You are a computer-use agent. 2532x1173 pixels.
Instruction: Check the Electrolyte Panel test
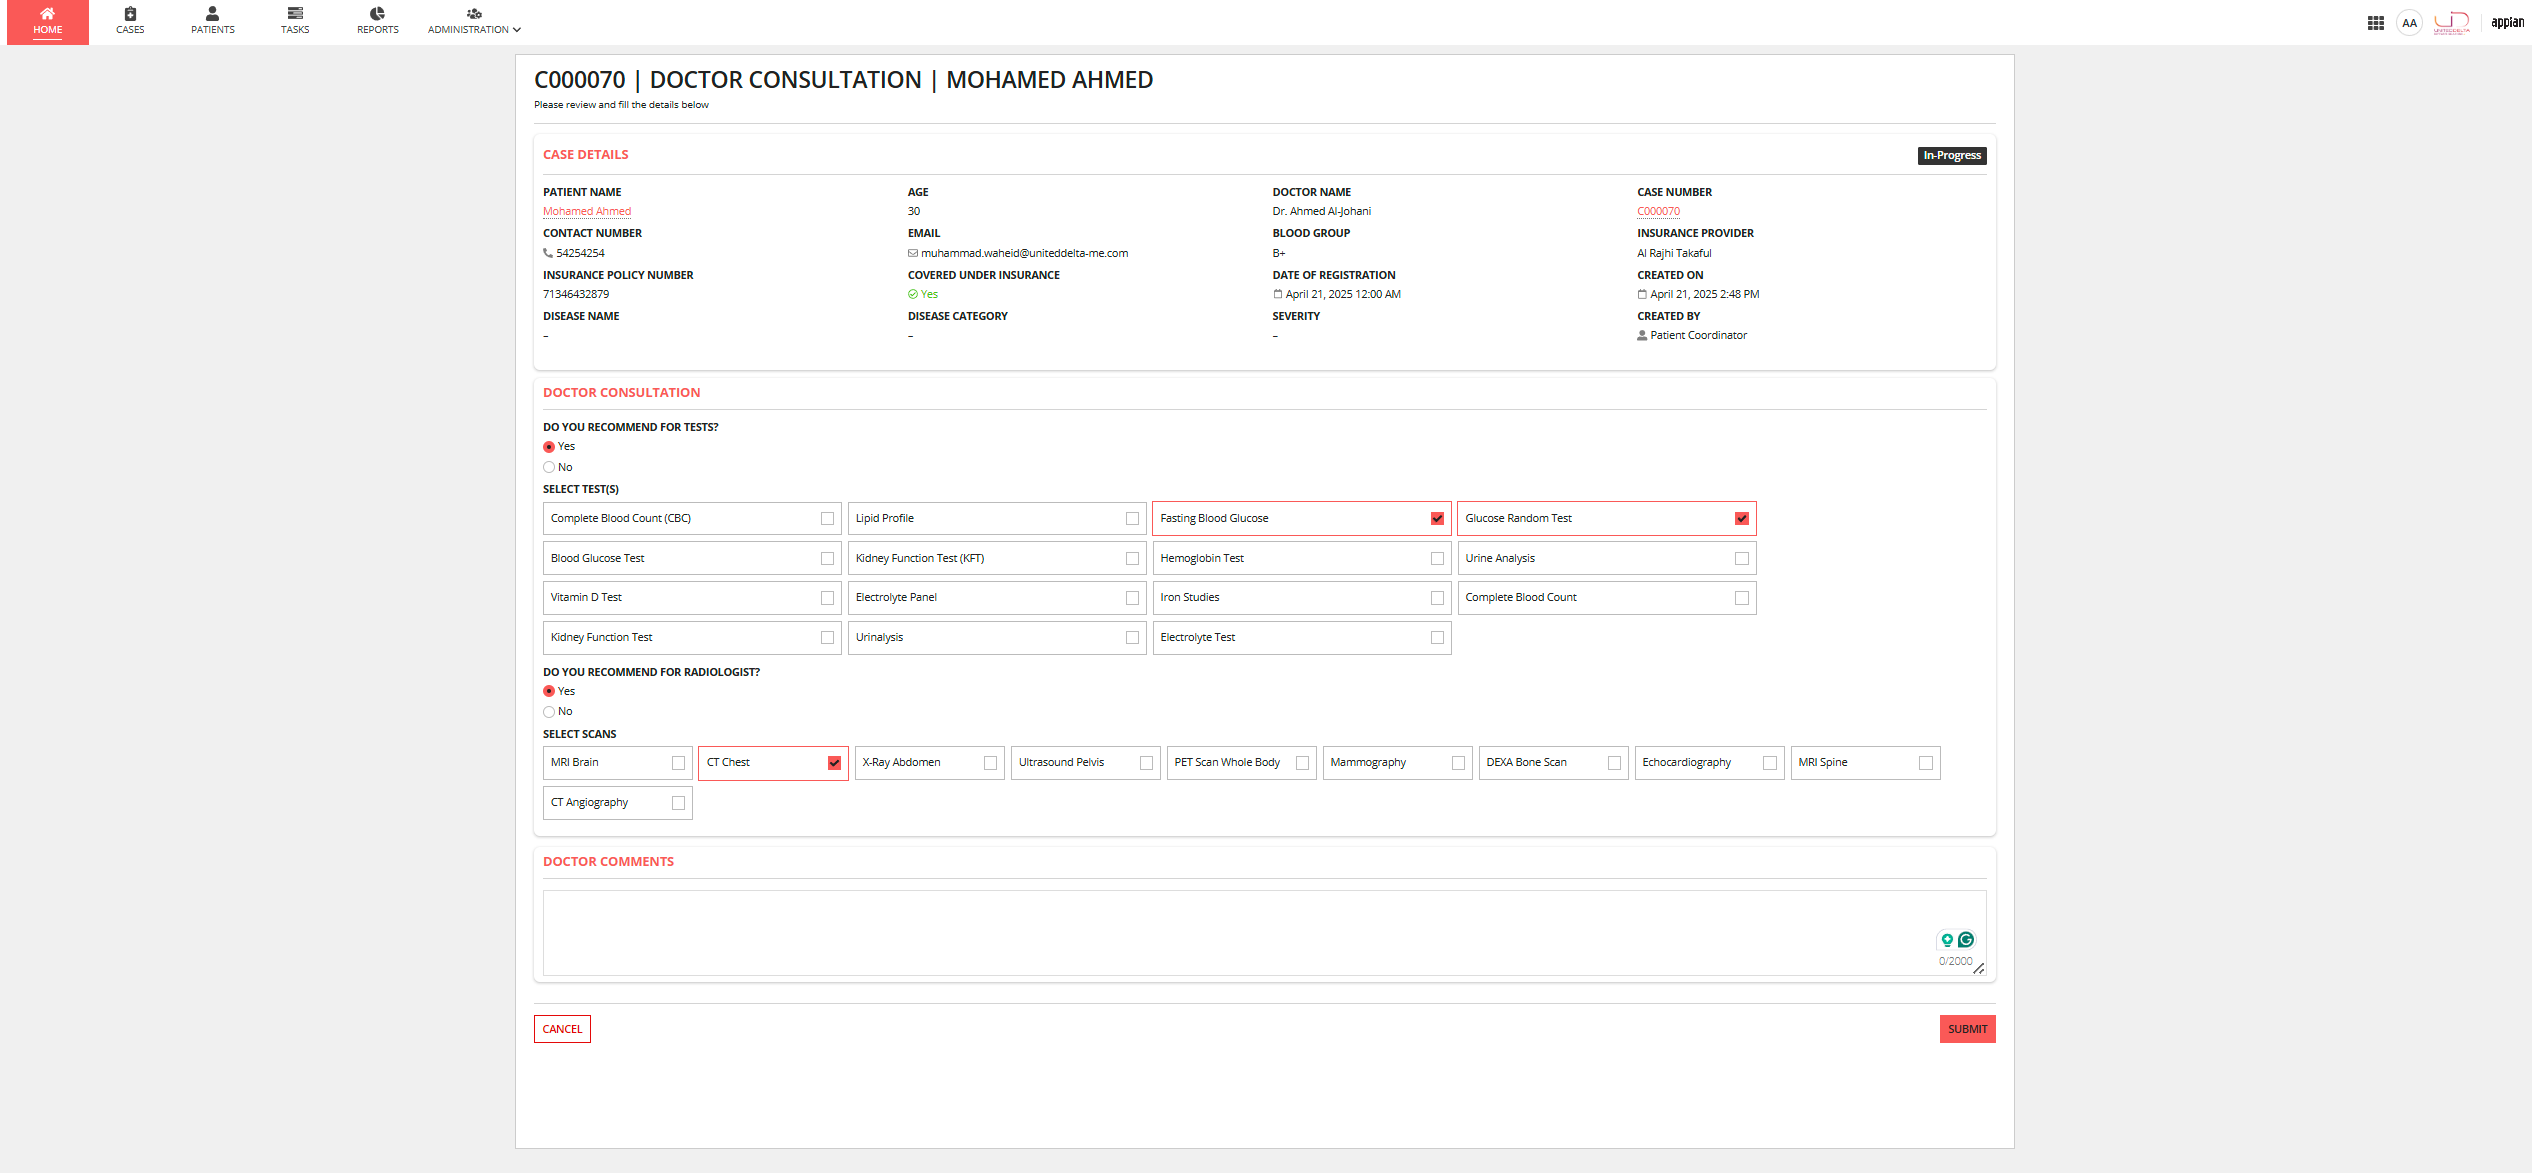tap(1132, 598)
